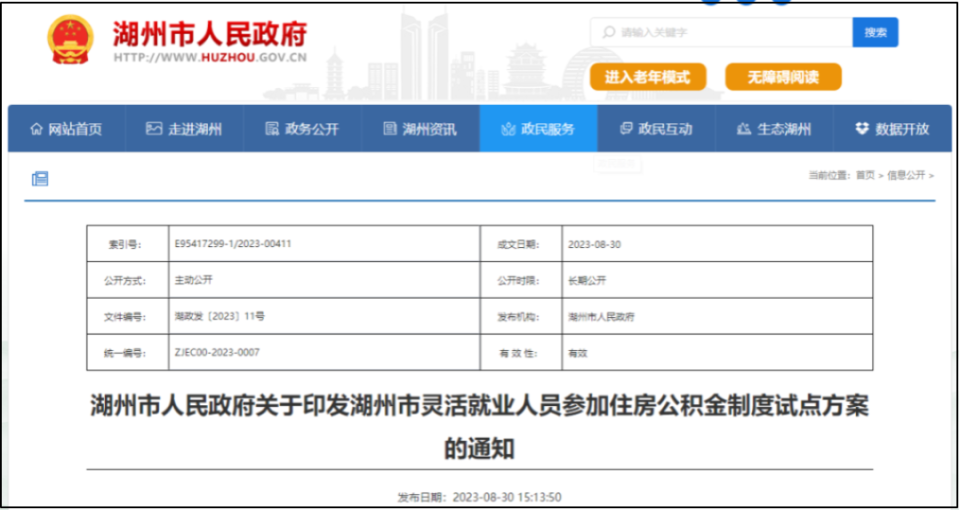
Task: Open the 生态湖州 nav tab
Action: pyautogui.click(x=774, y=129)
